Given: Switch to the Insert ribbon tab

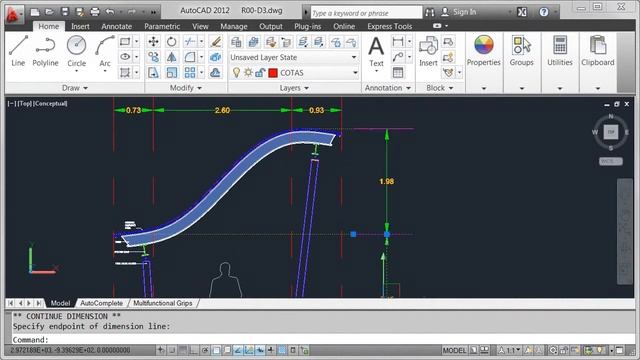Looking at the screenshot, I should tap(80, 26).
